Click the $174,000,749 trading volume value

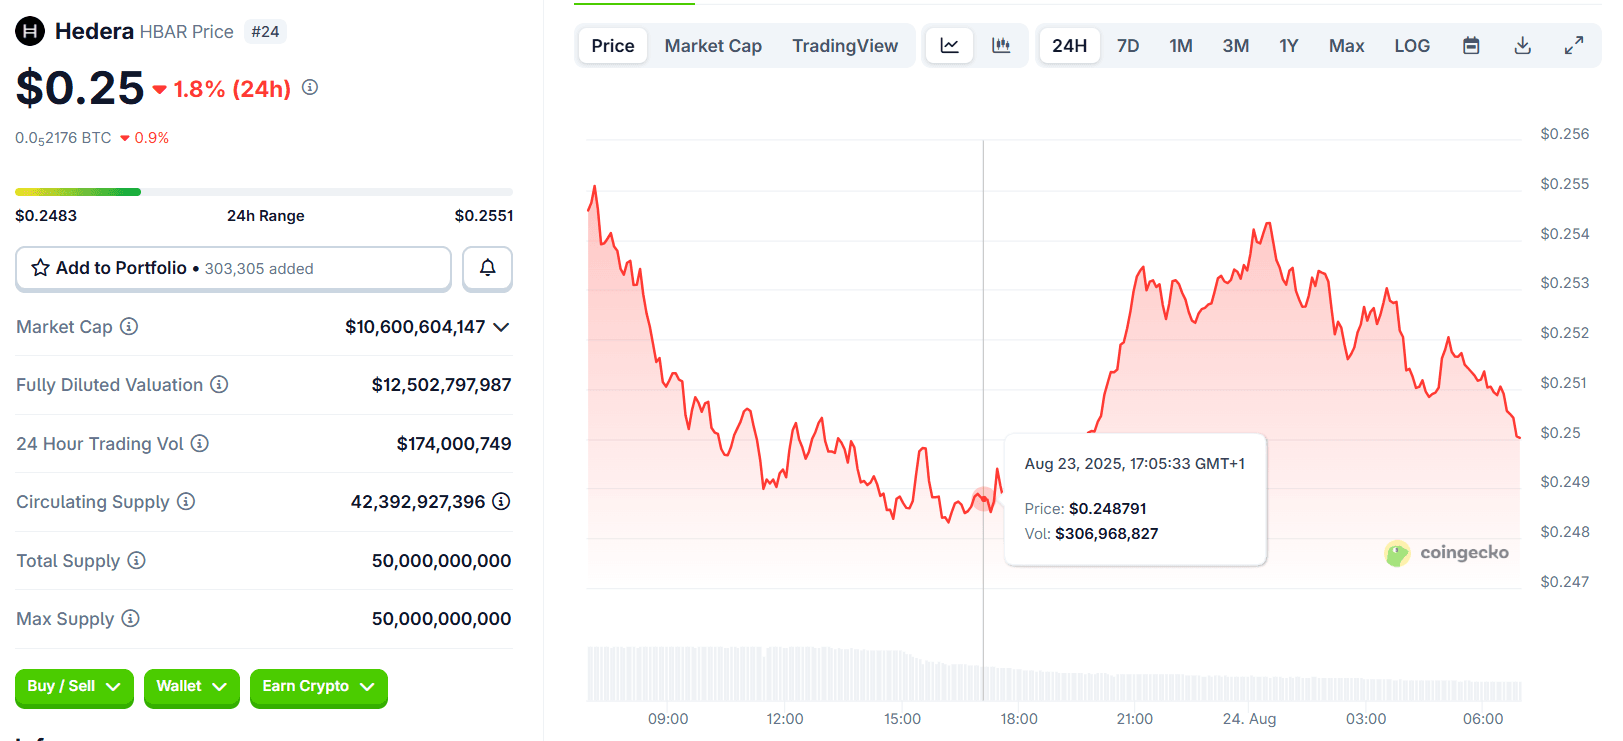click(454, 443)
